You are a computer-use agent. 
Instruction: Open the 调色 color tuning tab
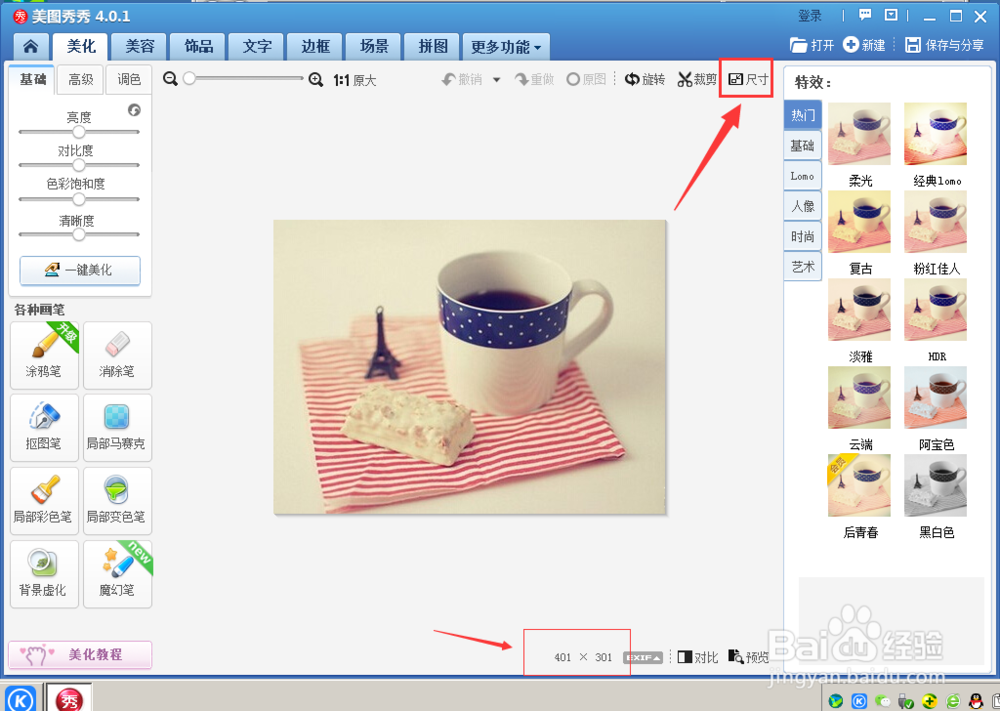(129, 79)
